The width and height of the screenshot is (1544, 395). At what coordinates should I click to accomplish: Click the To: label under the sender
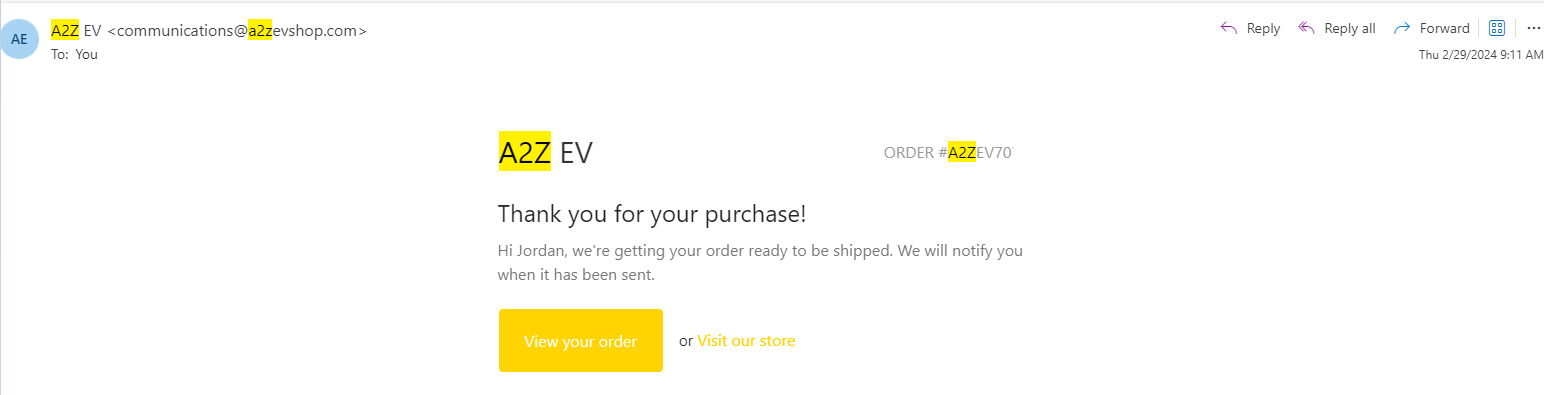(60, 54)
